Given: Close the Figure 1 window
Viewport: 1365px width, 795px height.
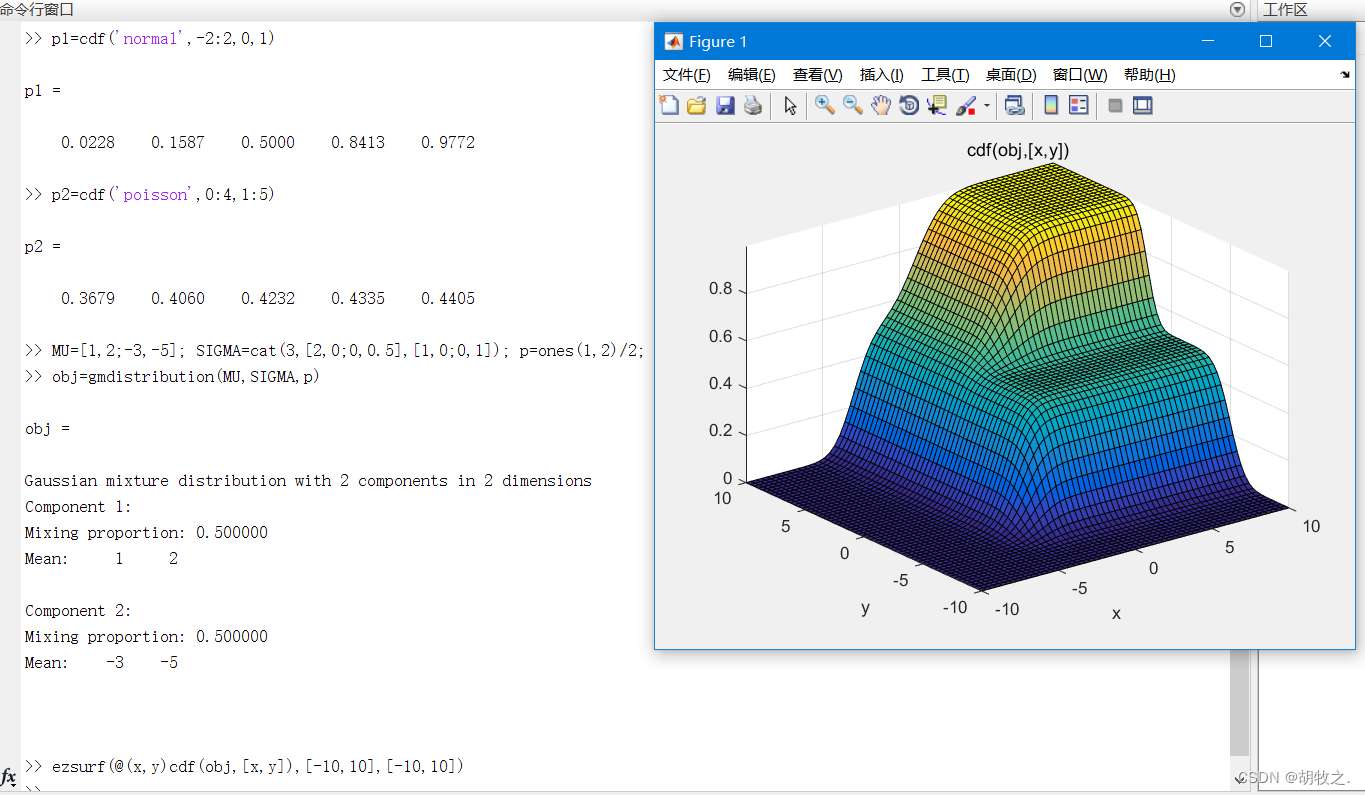Looking at the screenshot, I should tap(1325, 41).
